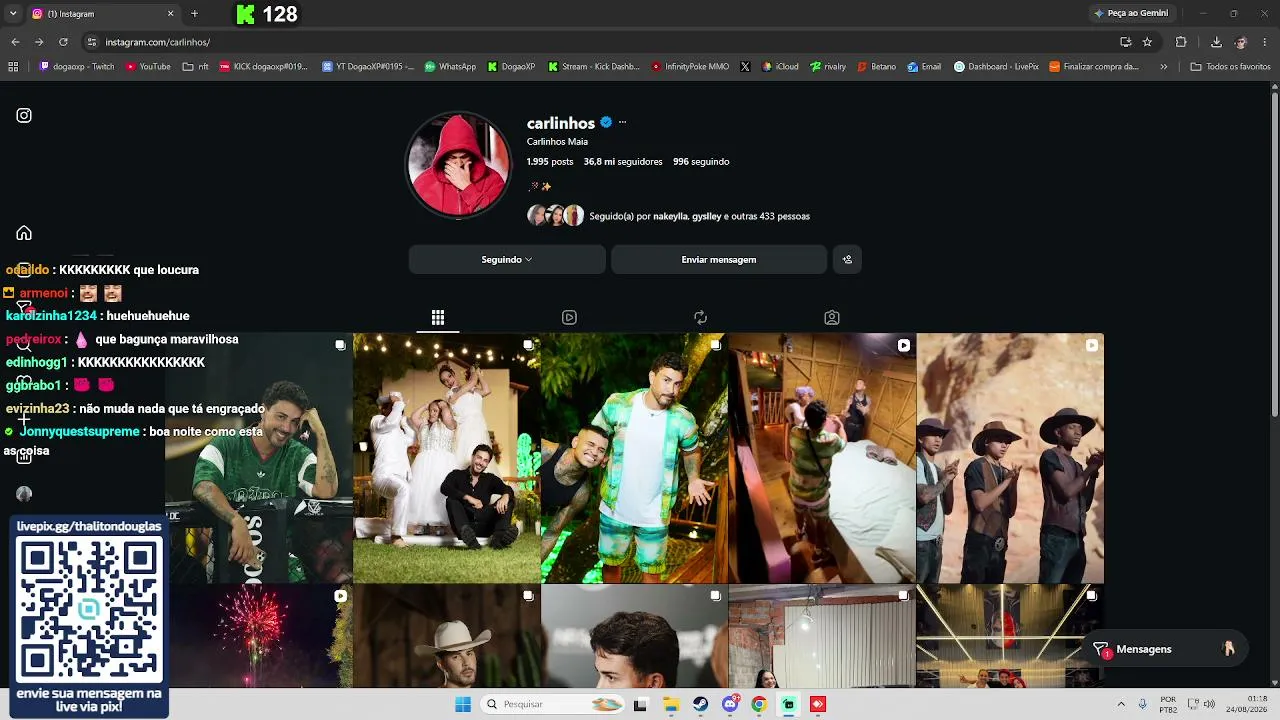Screen dimensions: 1280x720
Task: Open the wedding dress group post
Action: (446, 458)
